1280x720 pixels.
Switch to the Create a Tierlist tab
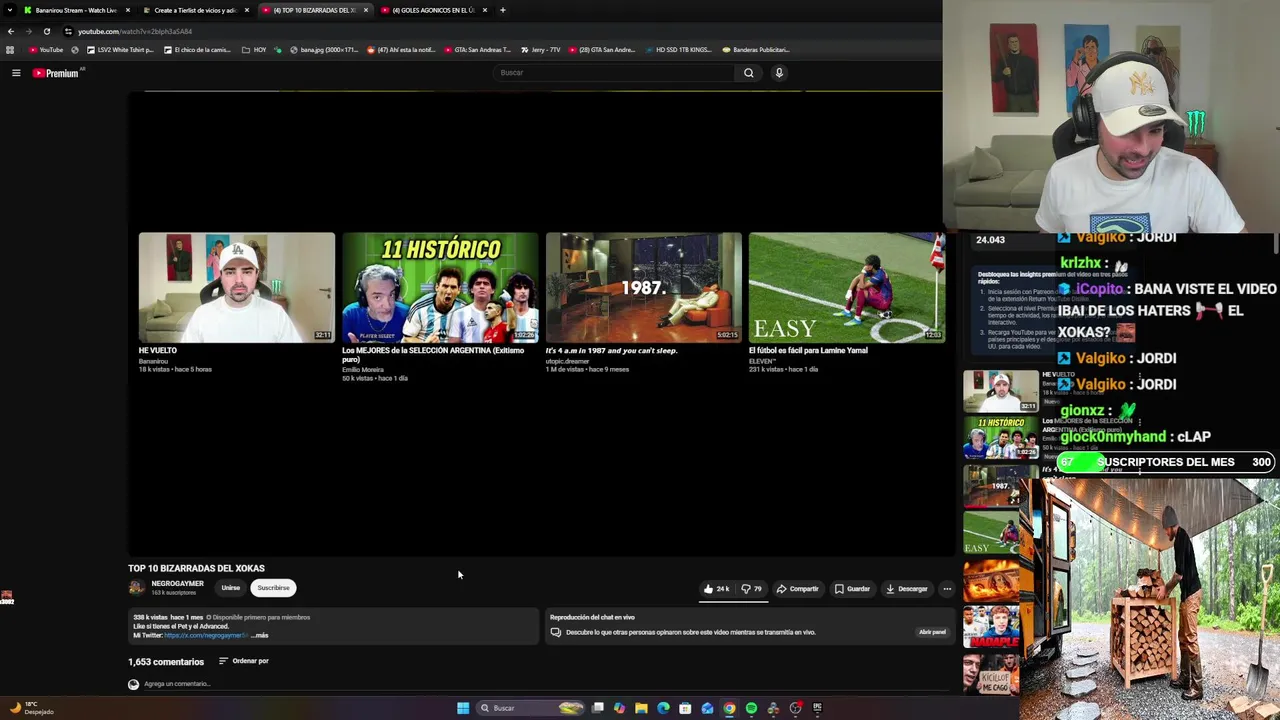(x=195, y=10)
